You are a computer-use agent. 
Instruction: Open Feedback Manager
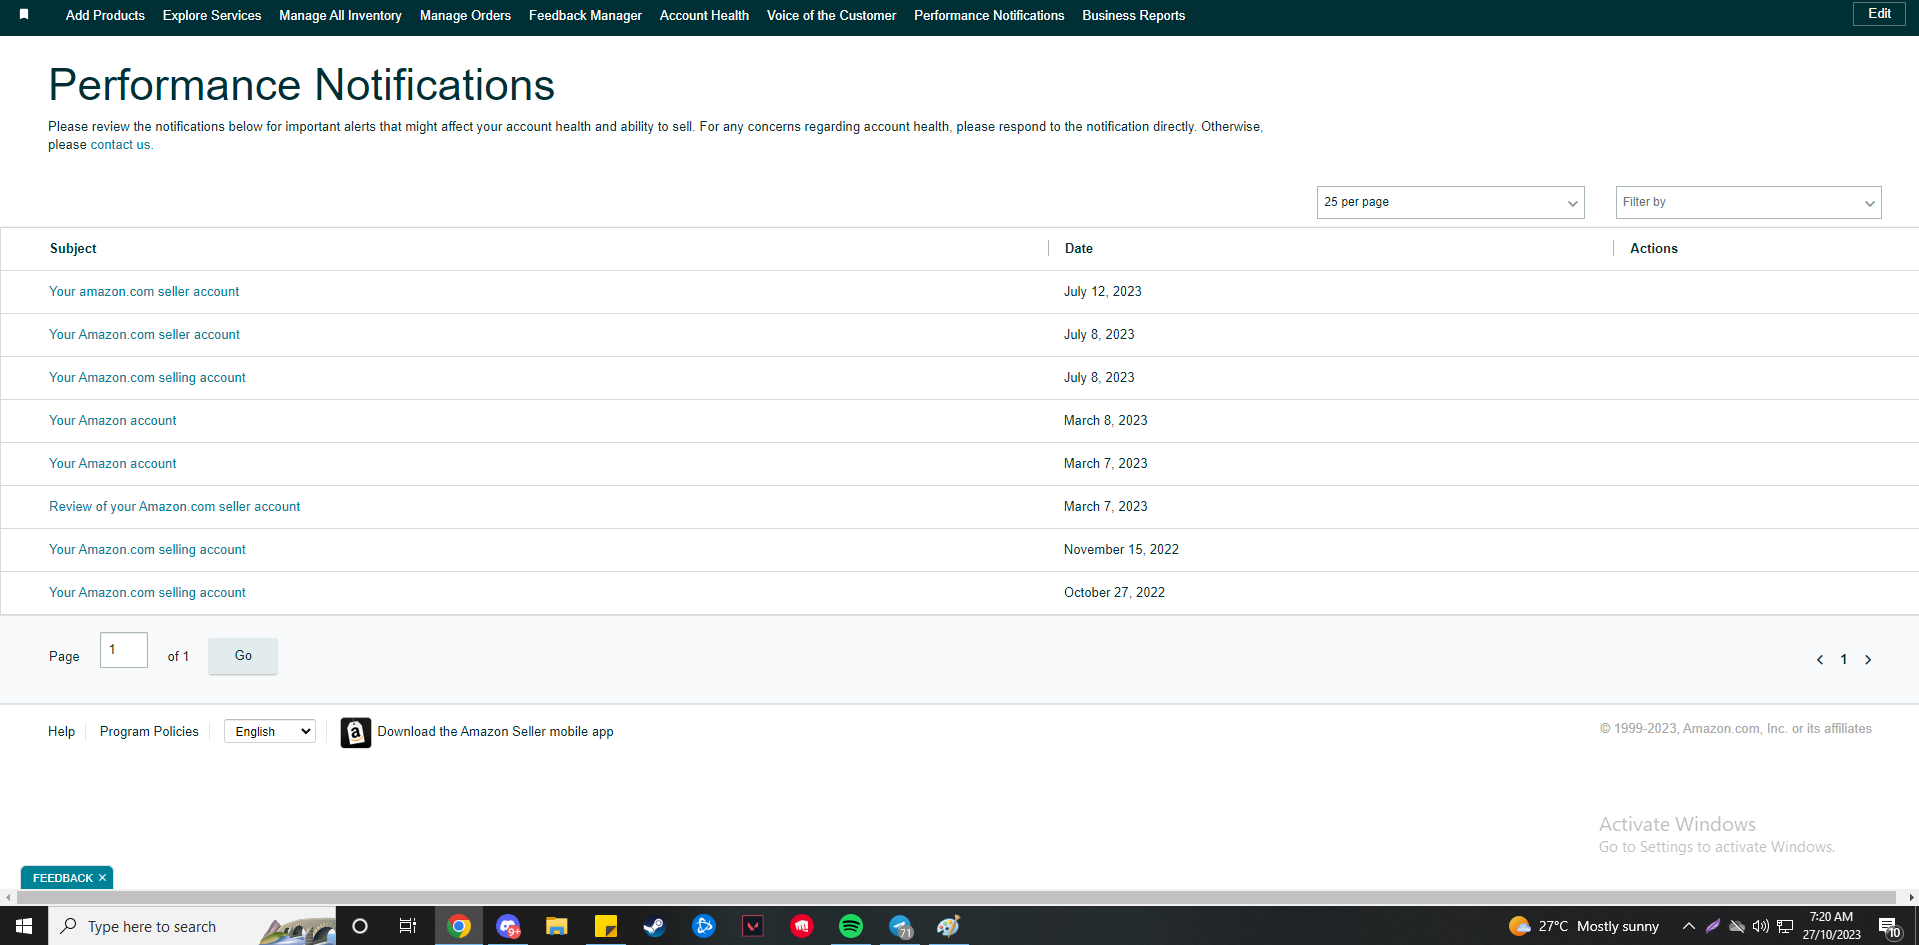click(585, 16)
